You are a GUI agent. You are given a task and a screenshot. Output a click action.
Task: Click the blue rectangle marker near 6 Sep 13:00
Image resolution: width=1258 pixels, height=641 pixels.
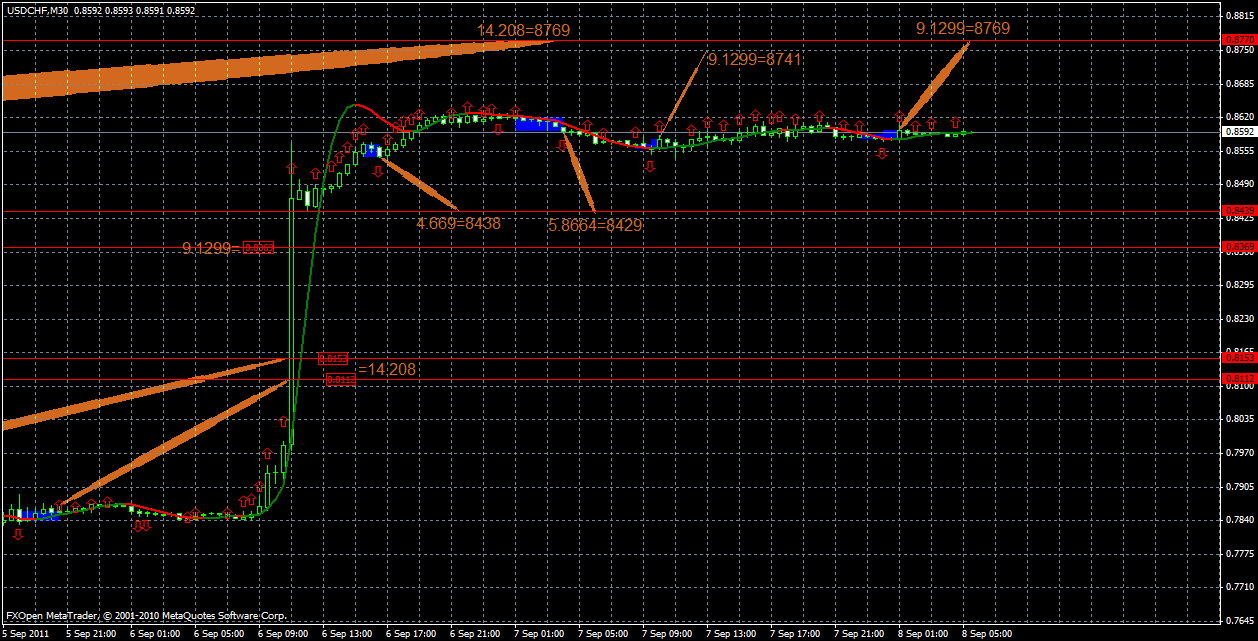(x=370, y=150)
